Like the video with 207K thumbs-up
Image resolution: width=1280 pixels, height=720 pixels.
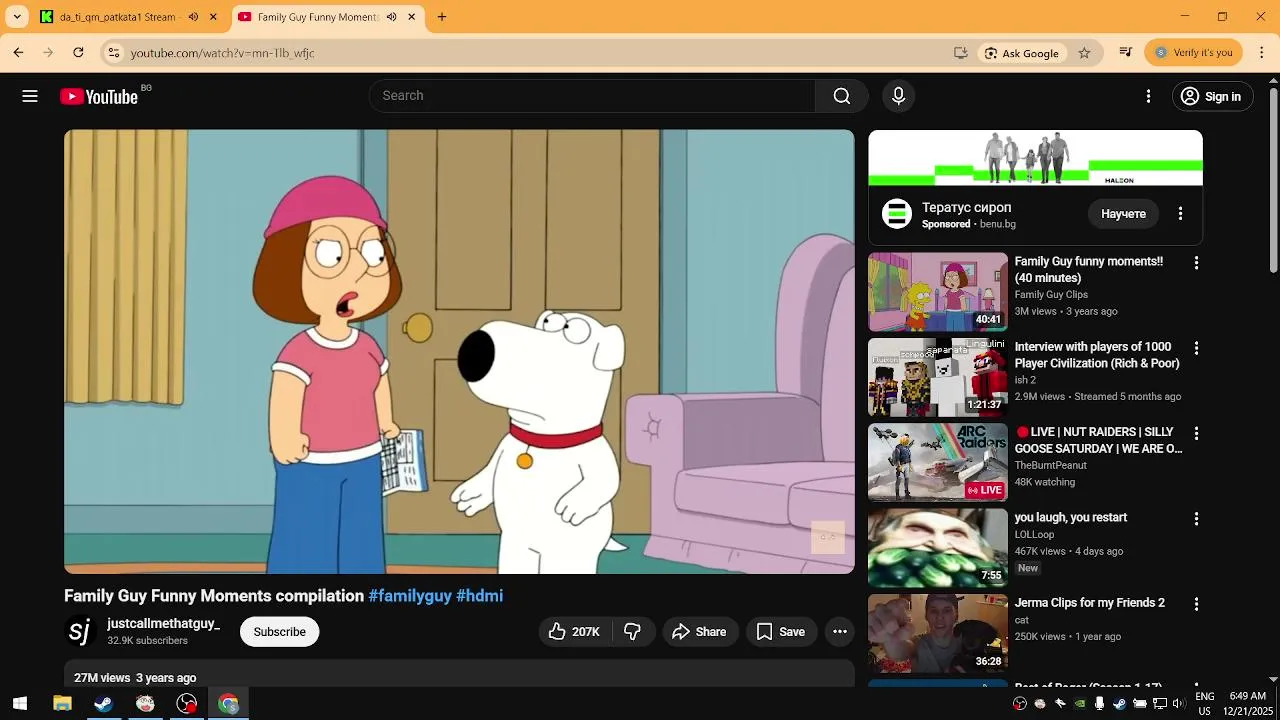point(573,632)
